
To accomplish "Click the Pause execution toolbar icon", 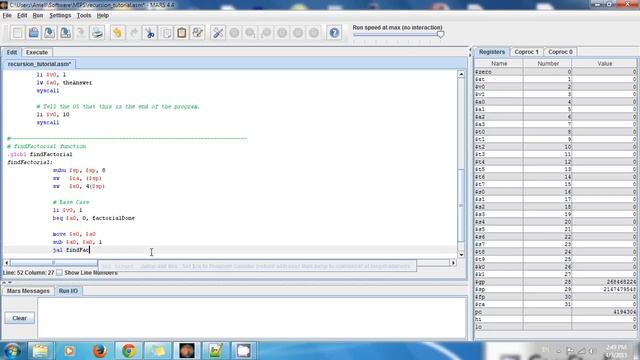I will pos(282,33).
